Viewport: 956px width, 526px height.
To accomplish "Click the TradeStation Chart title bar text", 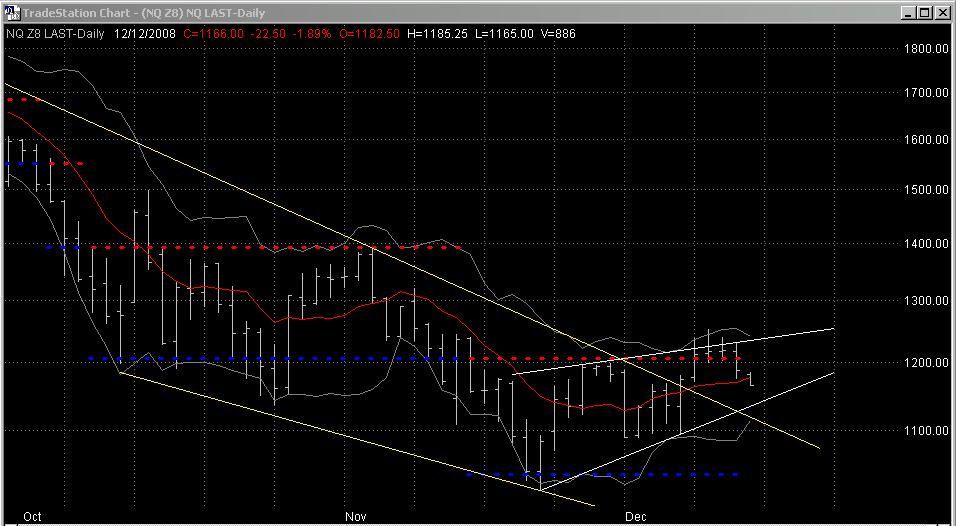I will [144, 12].
